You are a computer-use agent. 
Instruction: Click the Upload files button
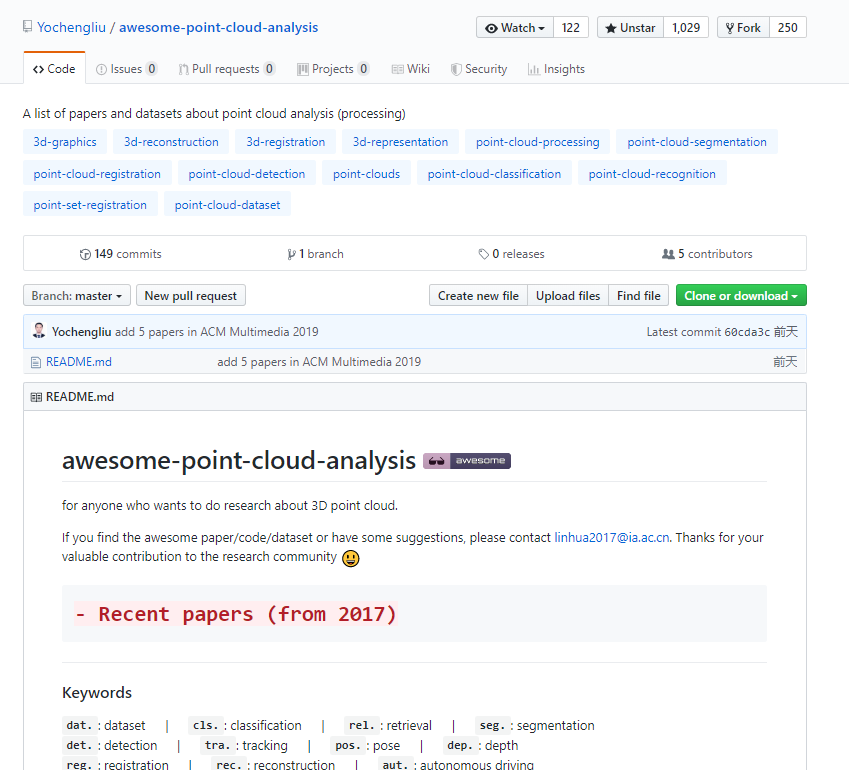[x=568, y=296]
